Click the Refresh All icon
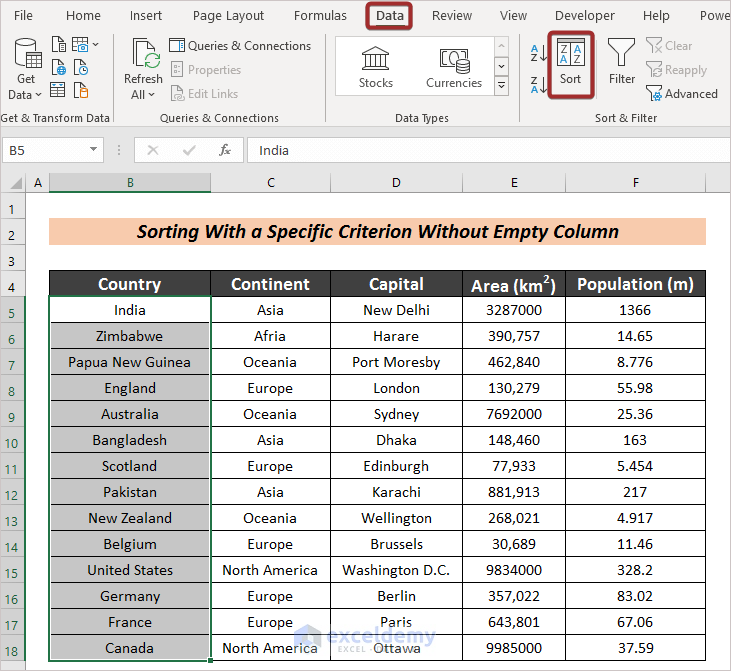Image resolution: width=731 pixels, height=671 pixels. tap(144, 55)
